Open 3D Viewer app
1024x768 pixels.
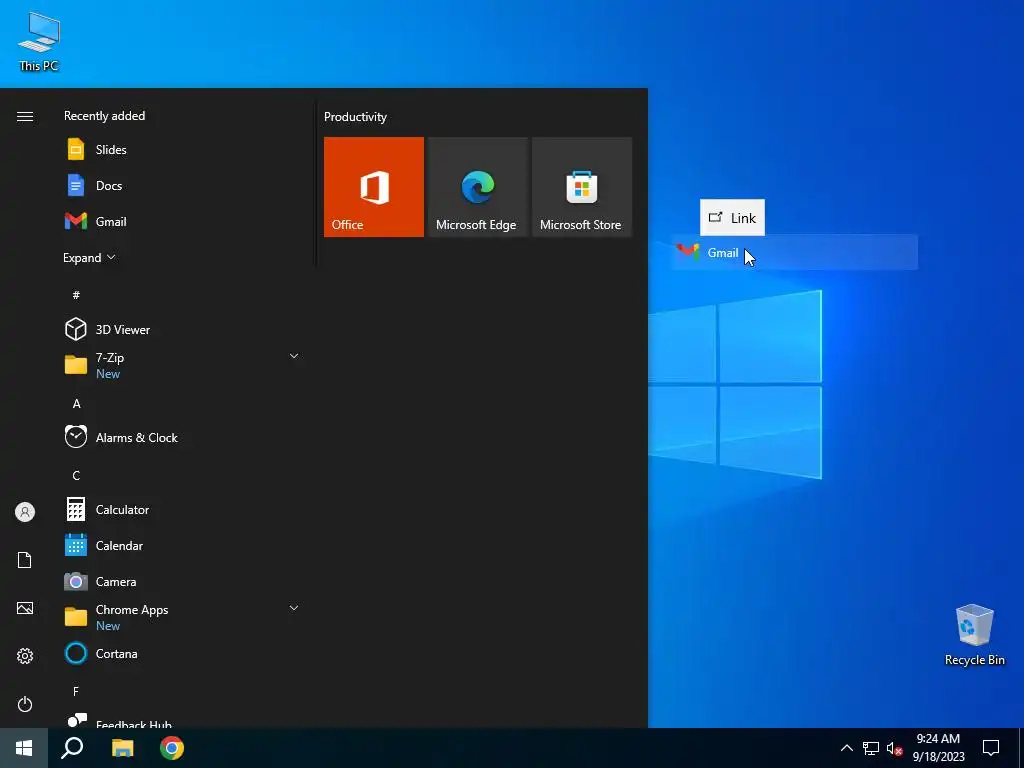tap(183, 329)
